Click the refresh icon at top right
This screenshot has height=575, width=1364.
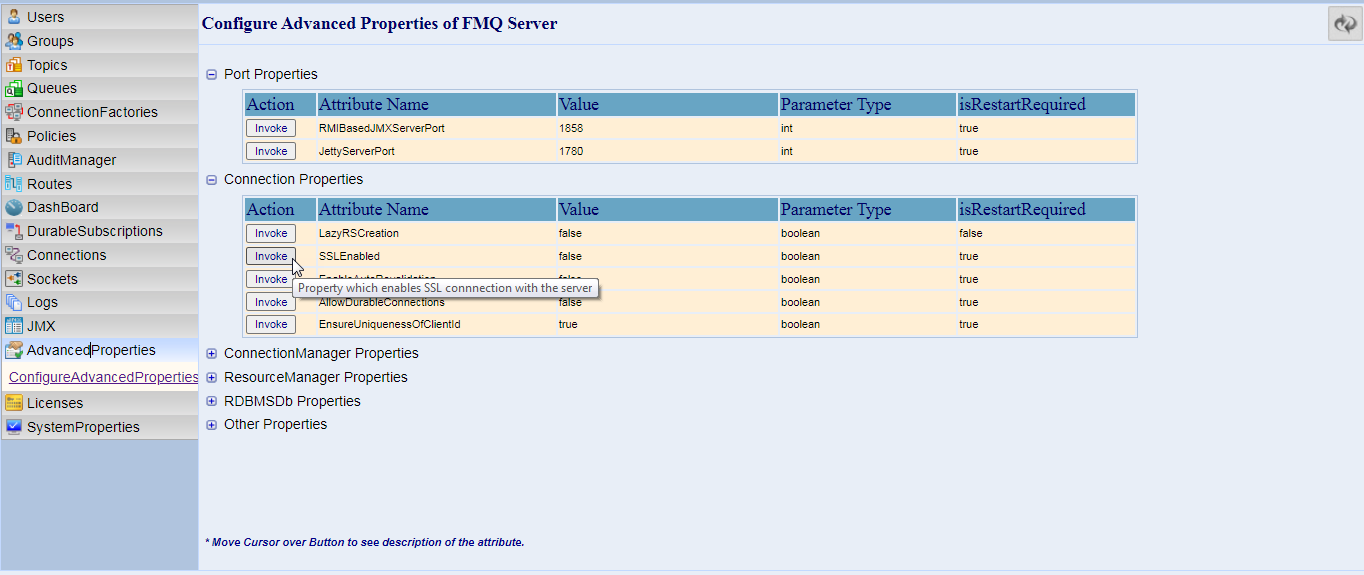[x=1345, y=24]
